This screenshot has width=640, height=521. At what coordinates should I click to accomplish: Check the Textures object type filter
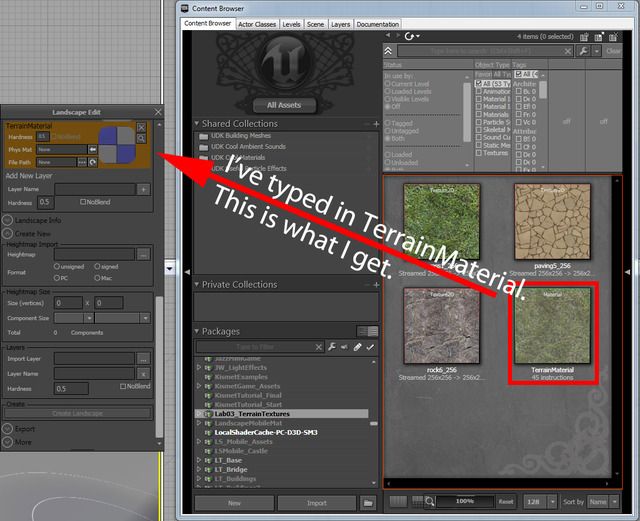479,153
